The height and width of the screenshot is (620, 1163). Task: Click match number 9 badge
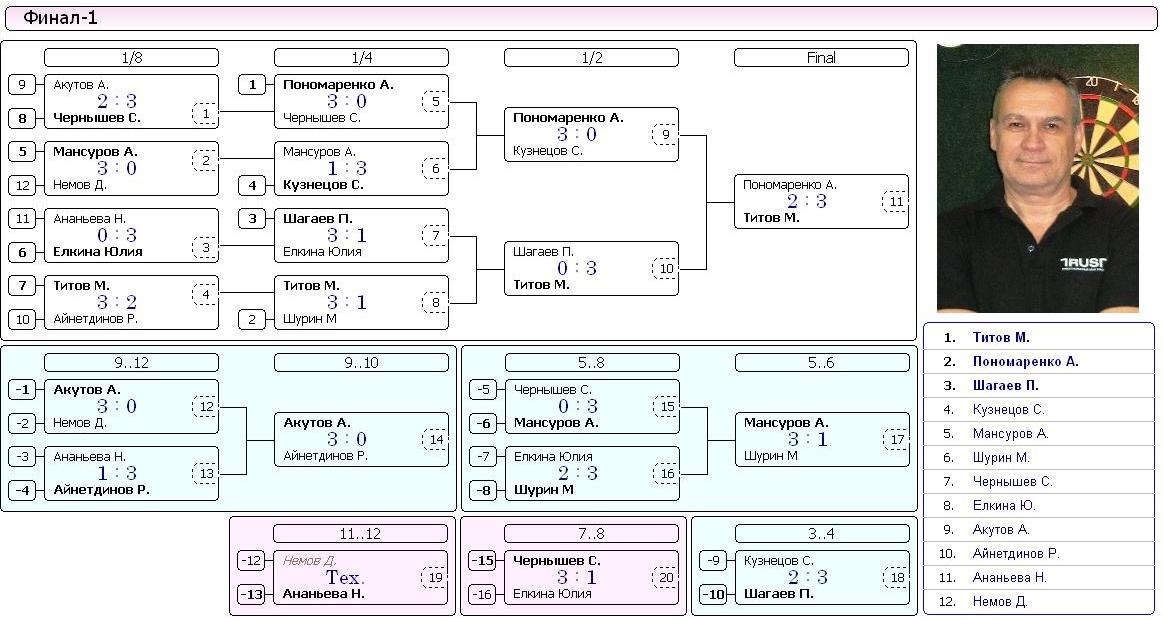pyautogui.click(x=665, y=135)
